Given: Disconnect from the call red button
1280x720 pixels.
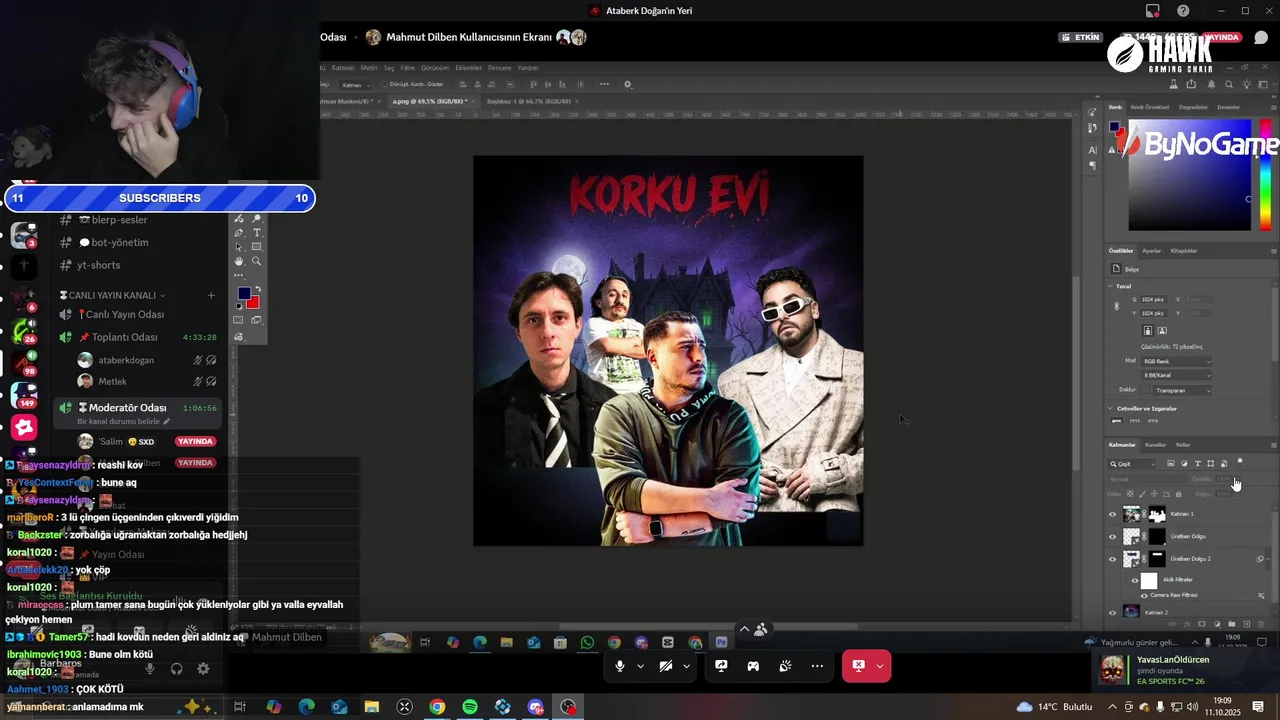Looking at the screenshot, I should coord(858,666).
